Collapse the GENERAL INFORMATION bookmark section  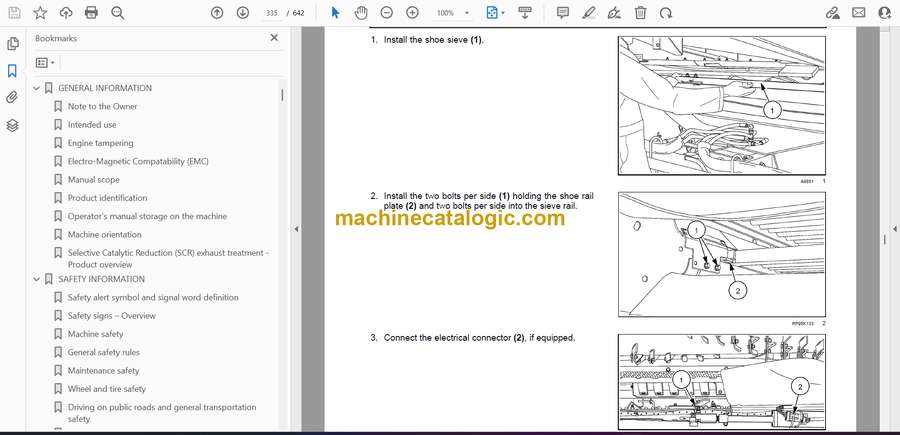tap(37, 88)
